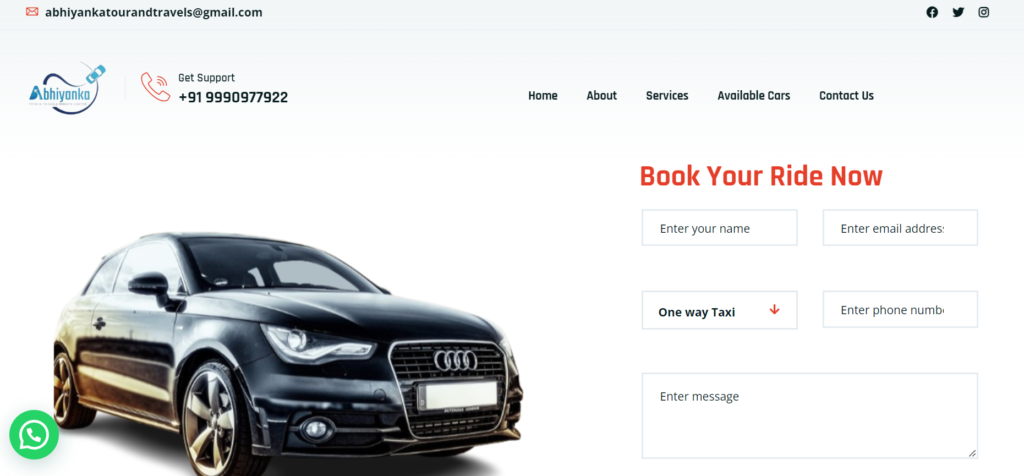Open the Available Cars menu item

754,96
